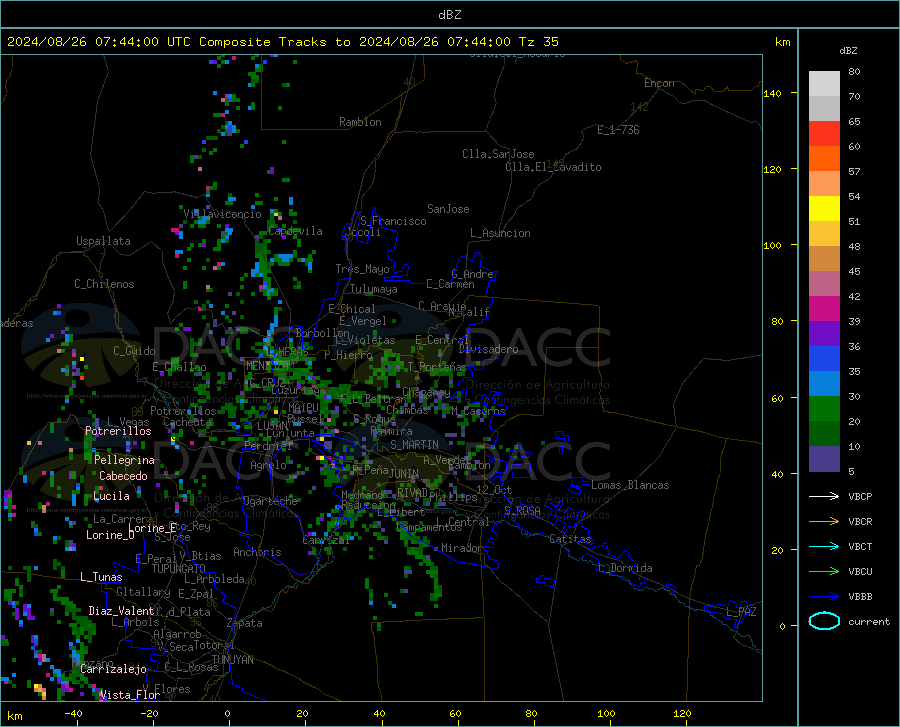This screenshot has height=727, width=900.
Task: Select the orange 60 dBZ color swatch
Action: tap(824, 159)
